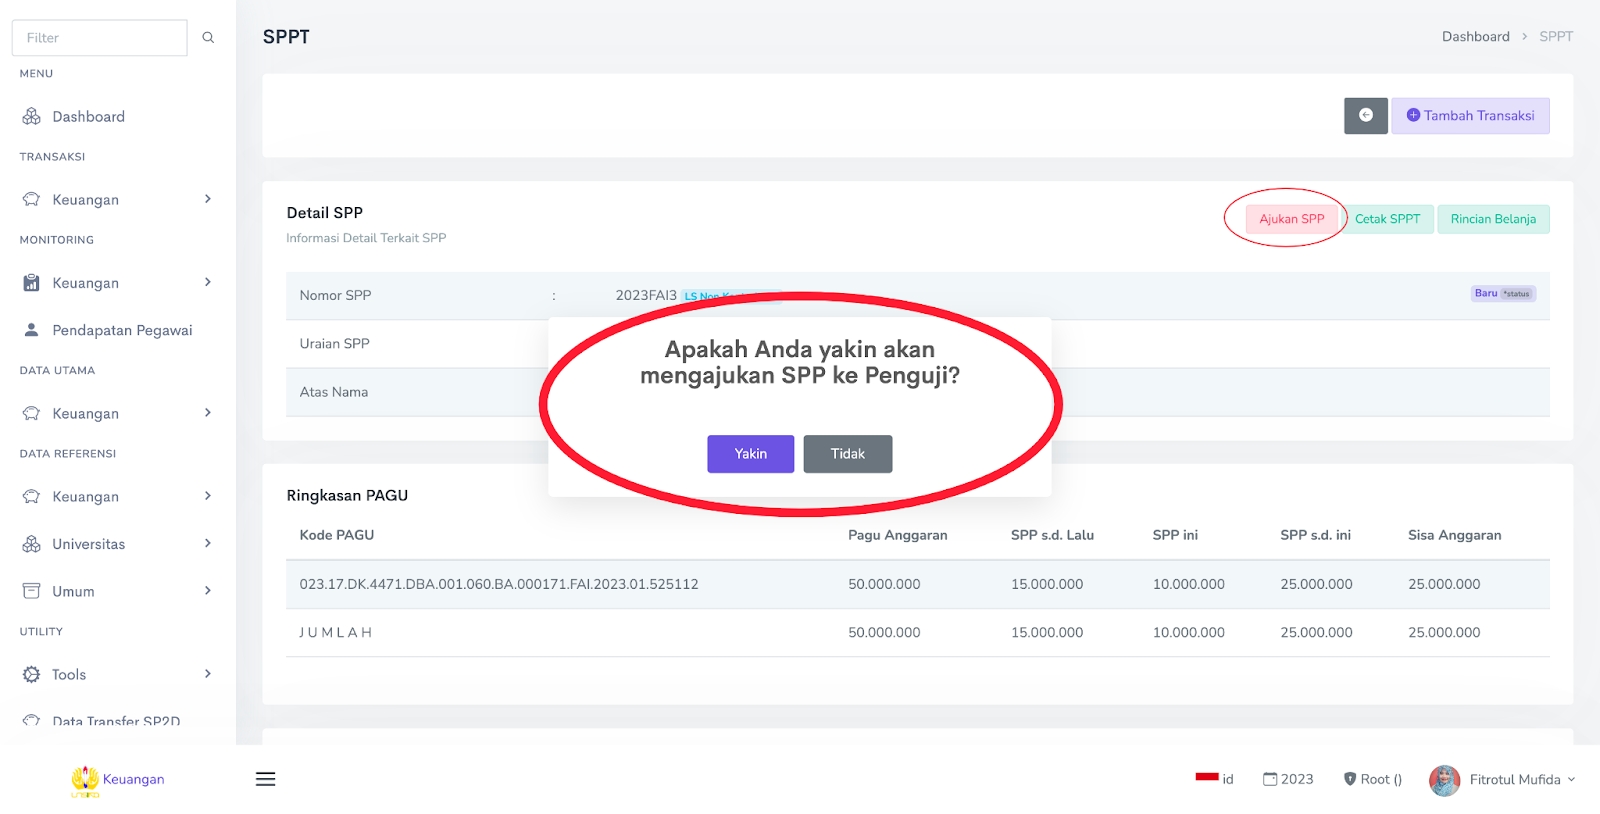Click the Keuangan logo at bottom left
The width and height of the screenshot is (1600, 814).
[x=118, y=780]
